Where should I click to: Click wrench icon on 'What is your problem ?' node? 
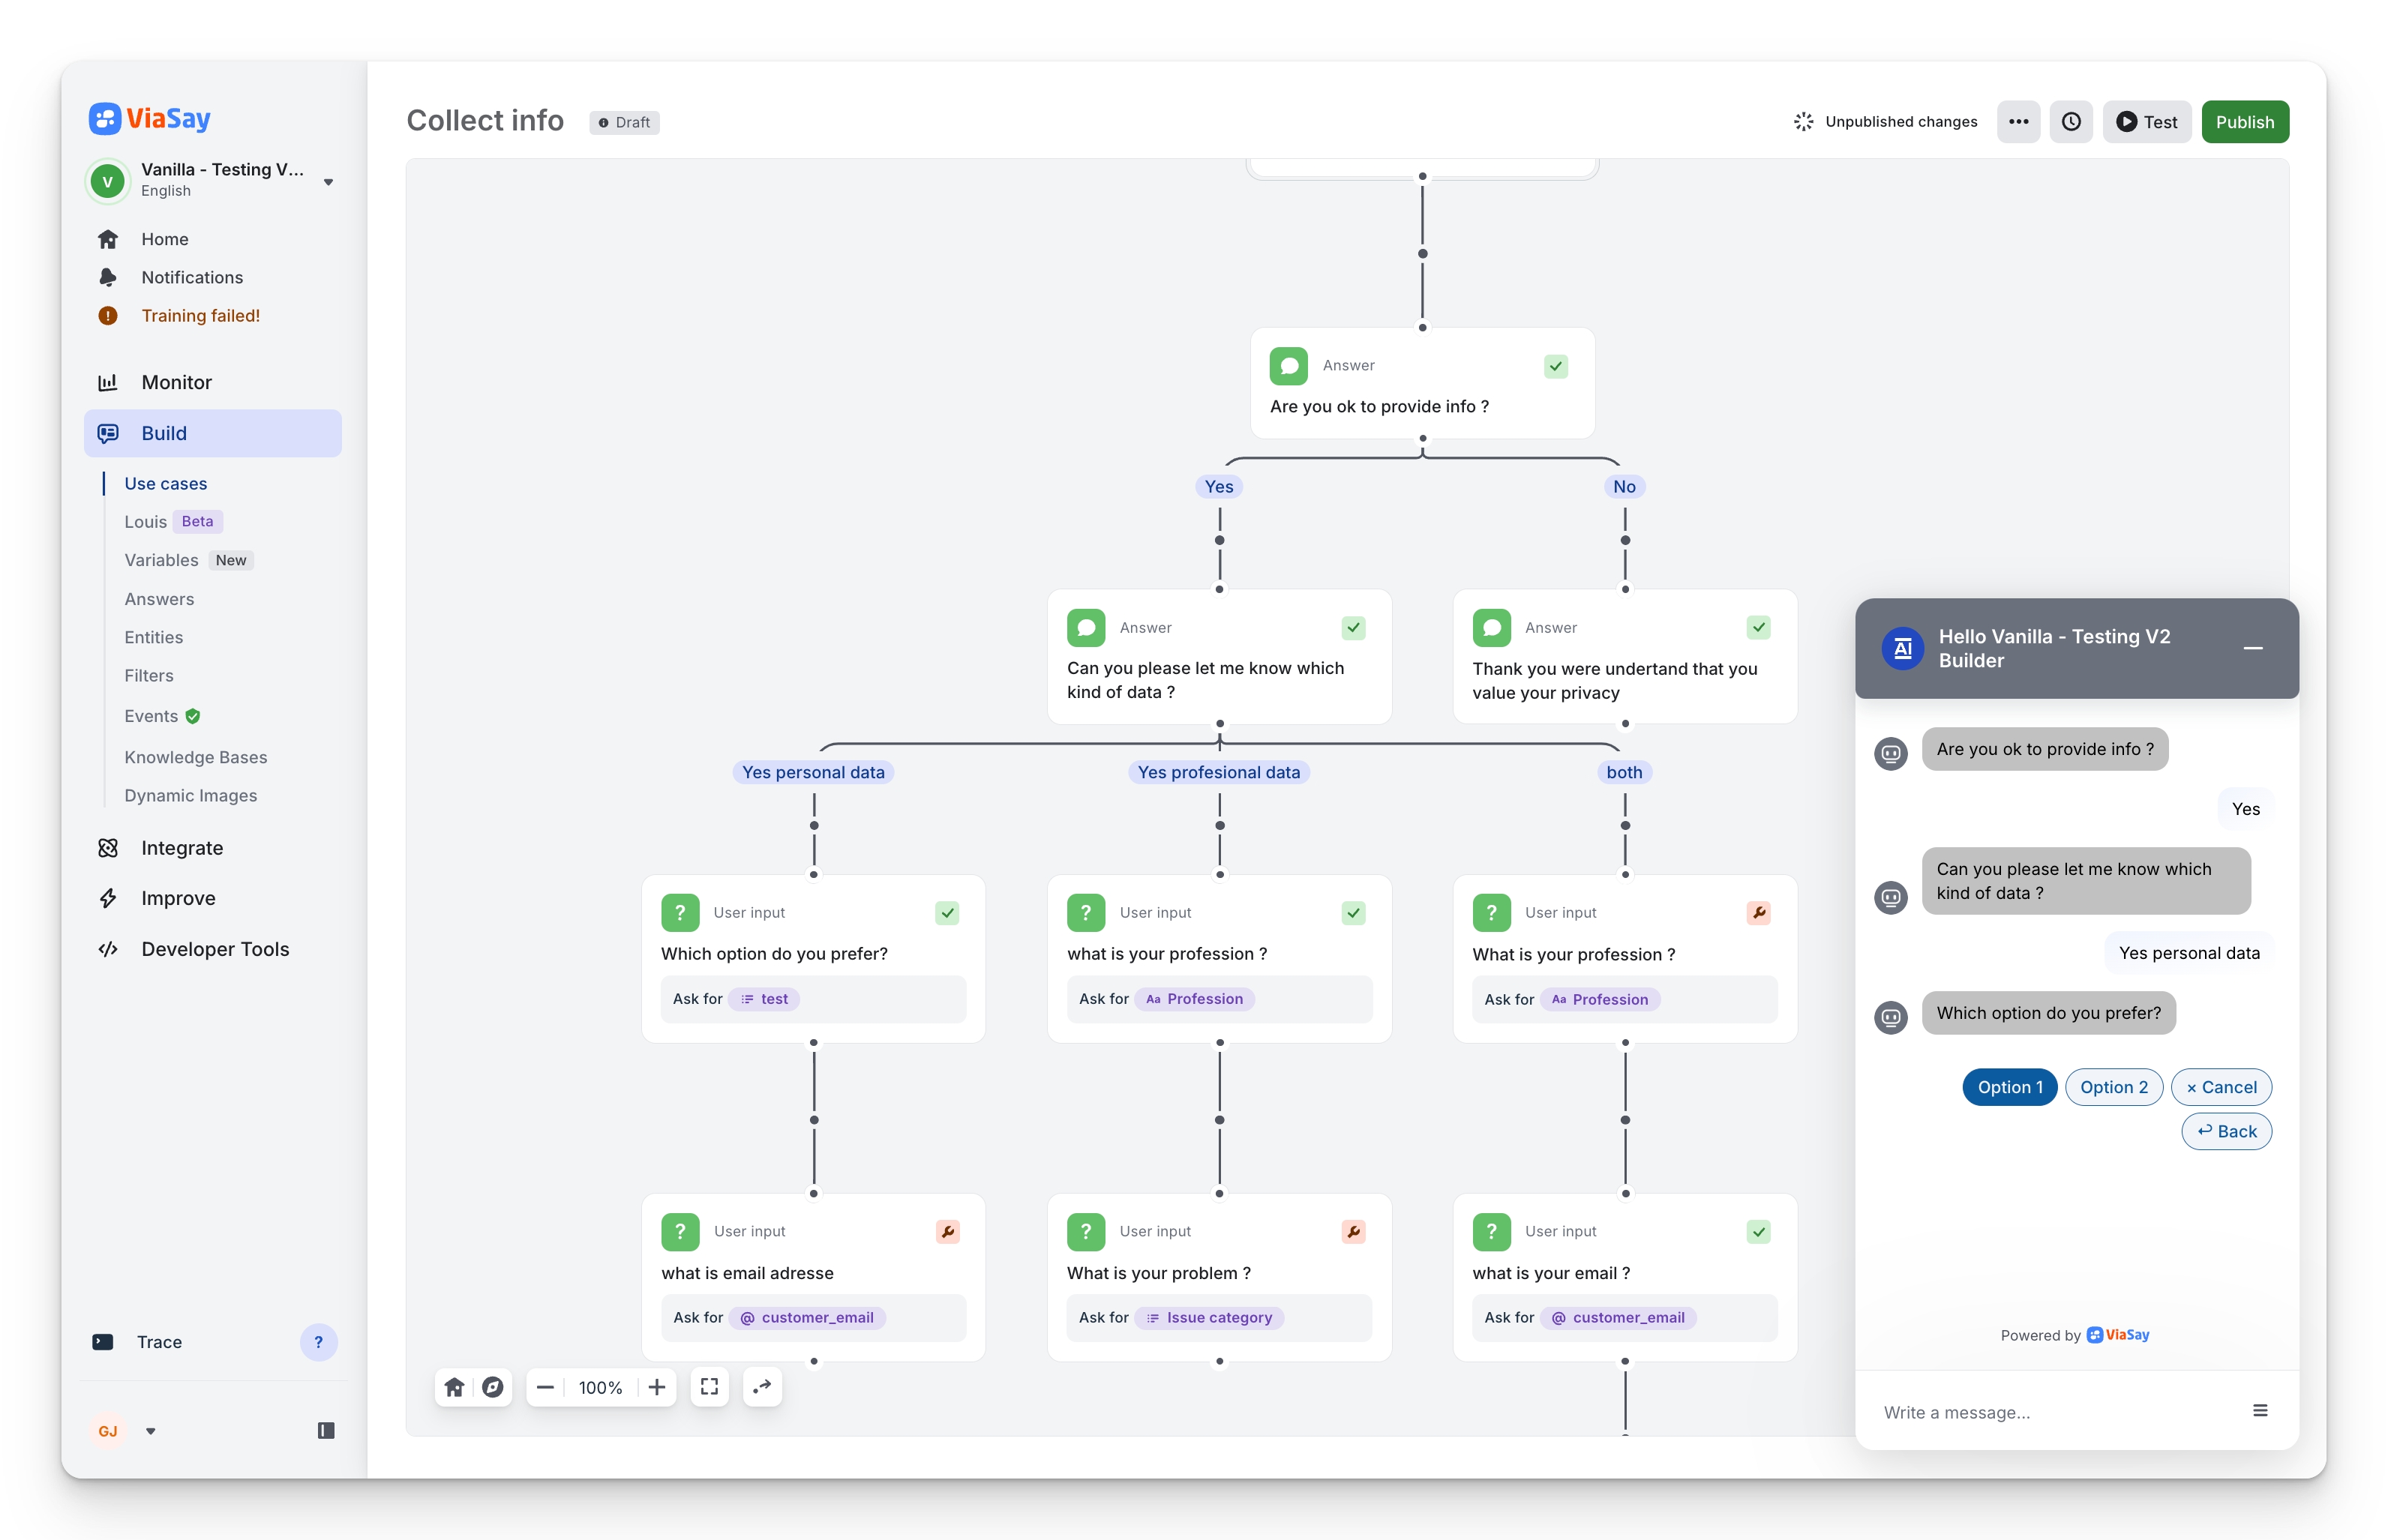tap(1353, 1232)
